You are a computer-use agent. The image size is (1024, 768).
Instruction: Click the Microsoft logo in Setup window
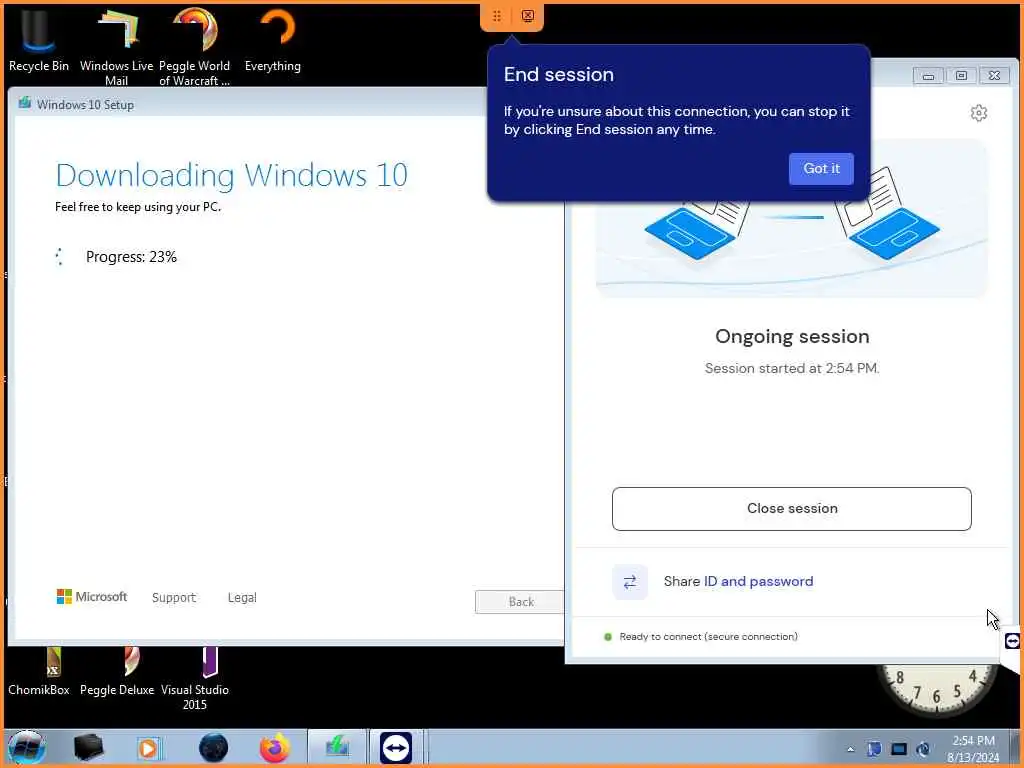(91, 596)
